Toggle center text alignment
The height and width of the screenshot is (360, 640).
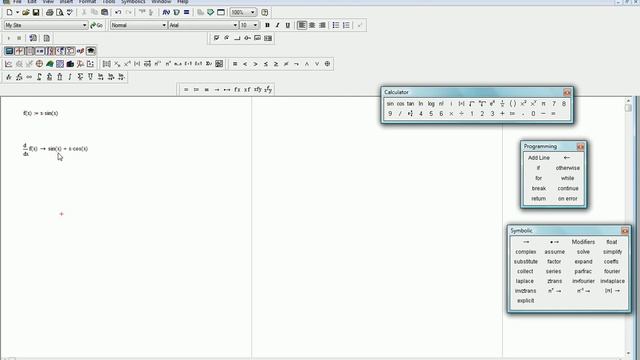pyautogui.click(x=312, y=25)
